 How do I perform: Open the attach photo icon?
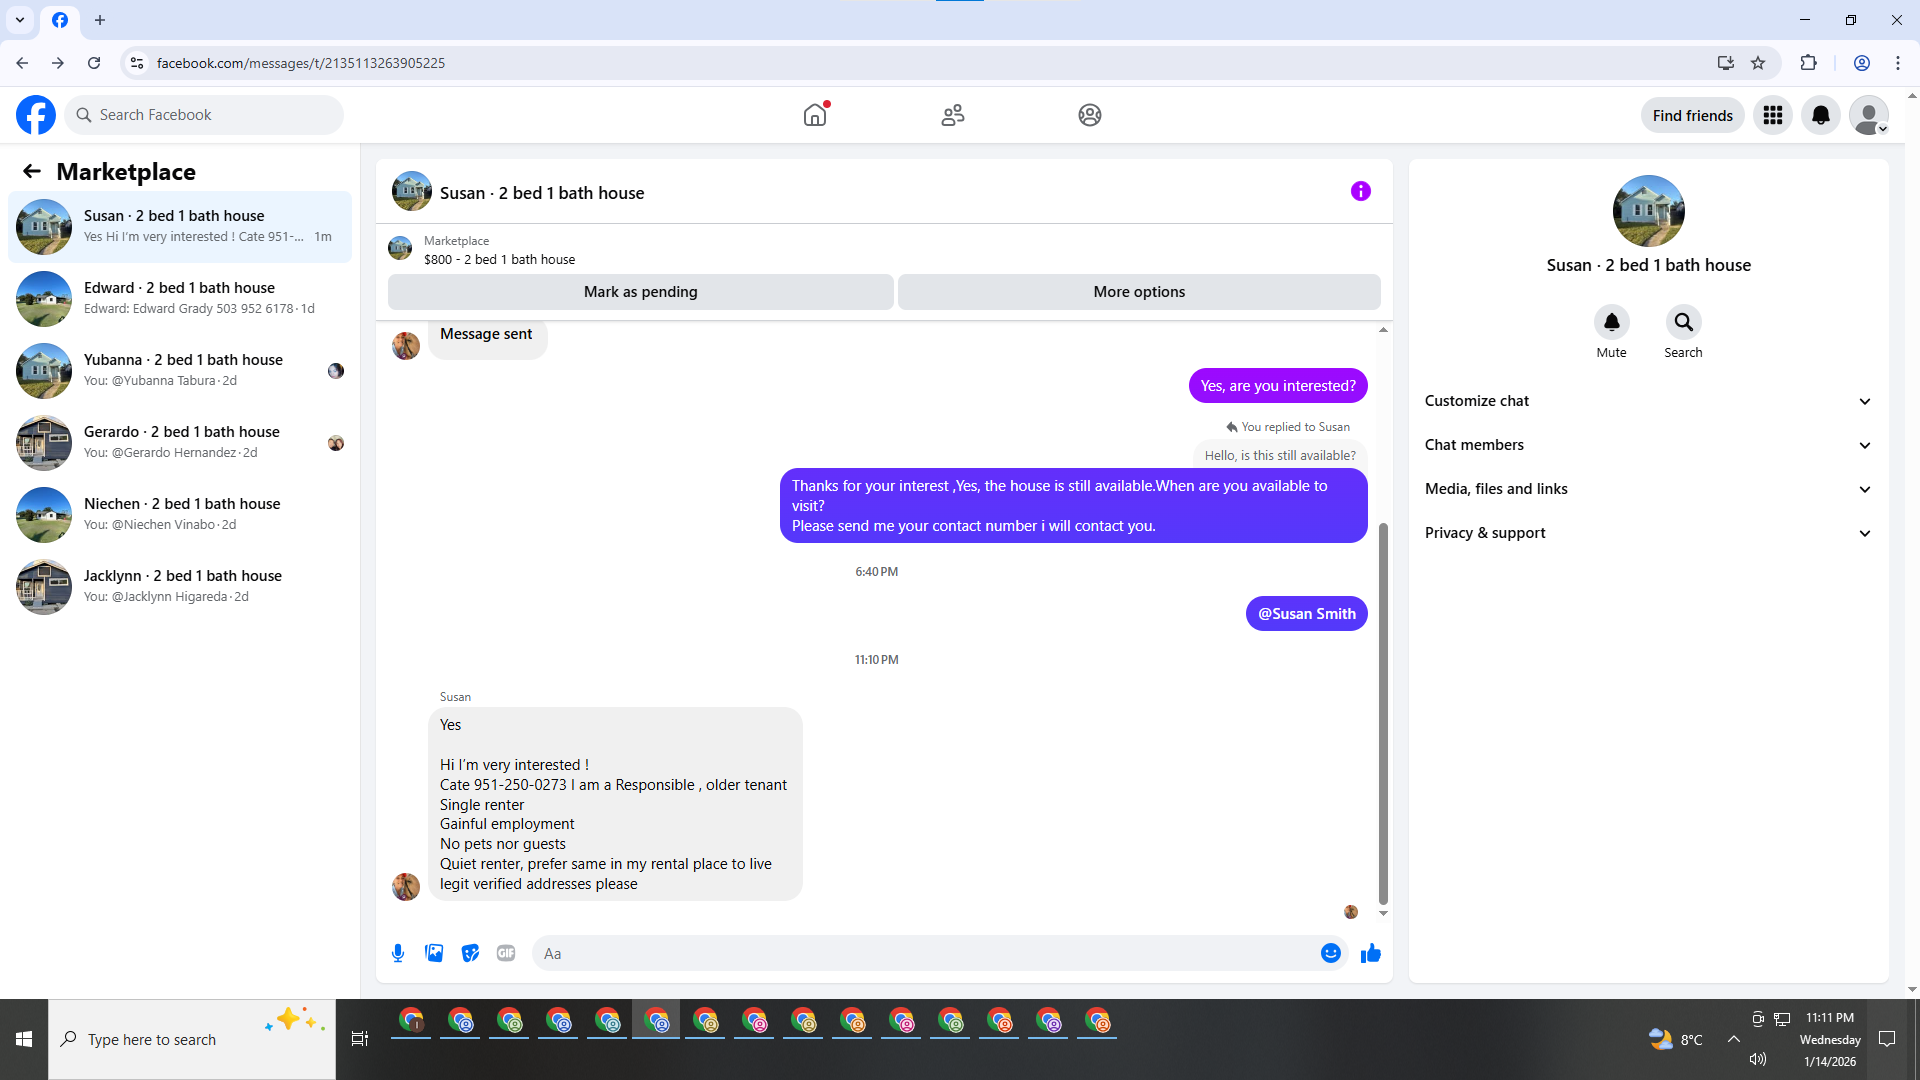tap(434, 953)
